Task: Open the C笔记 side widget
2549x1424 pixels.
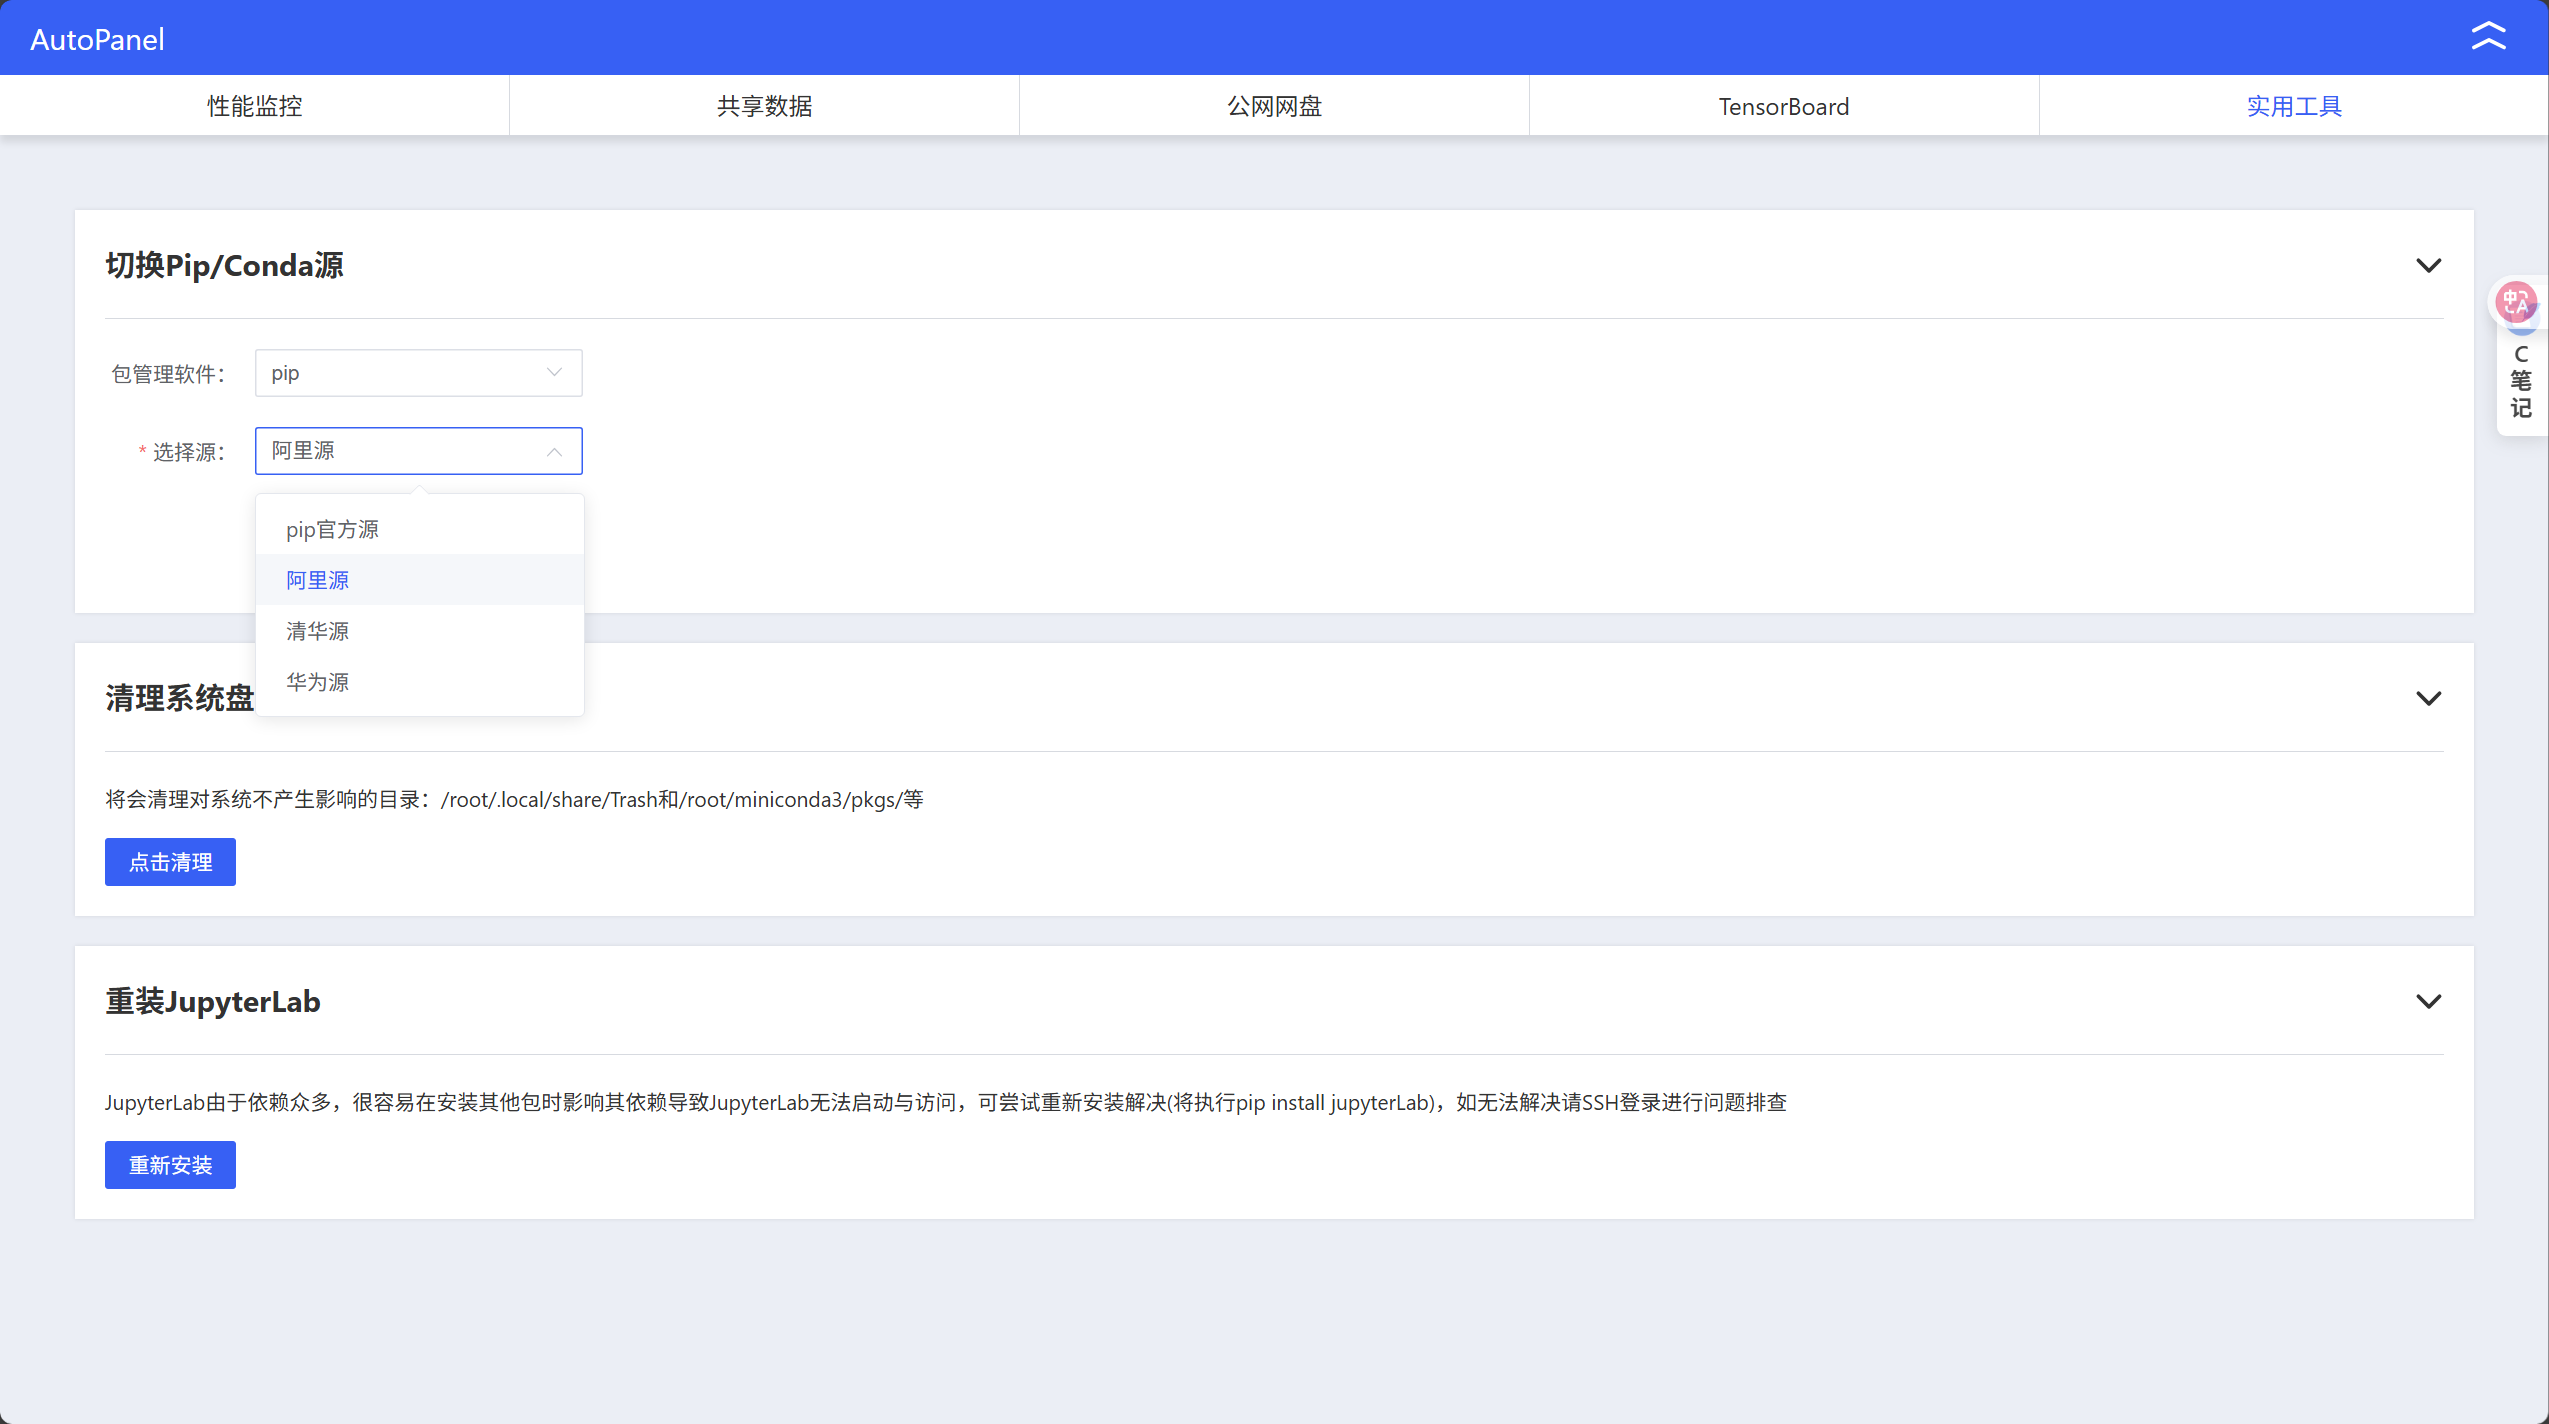Action: (2521, 382)
